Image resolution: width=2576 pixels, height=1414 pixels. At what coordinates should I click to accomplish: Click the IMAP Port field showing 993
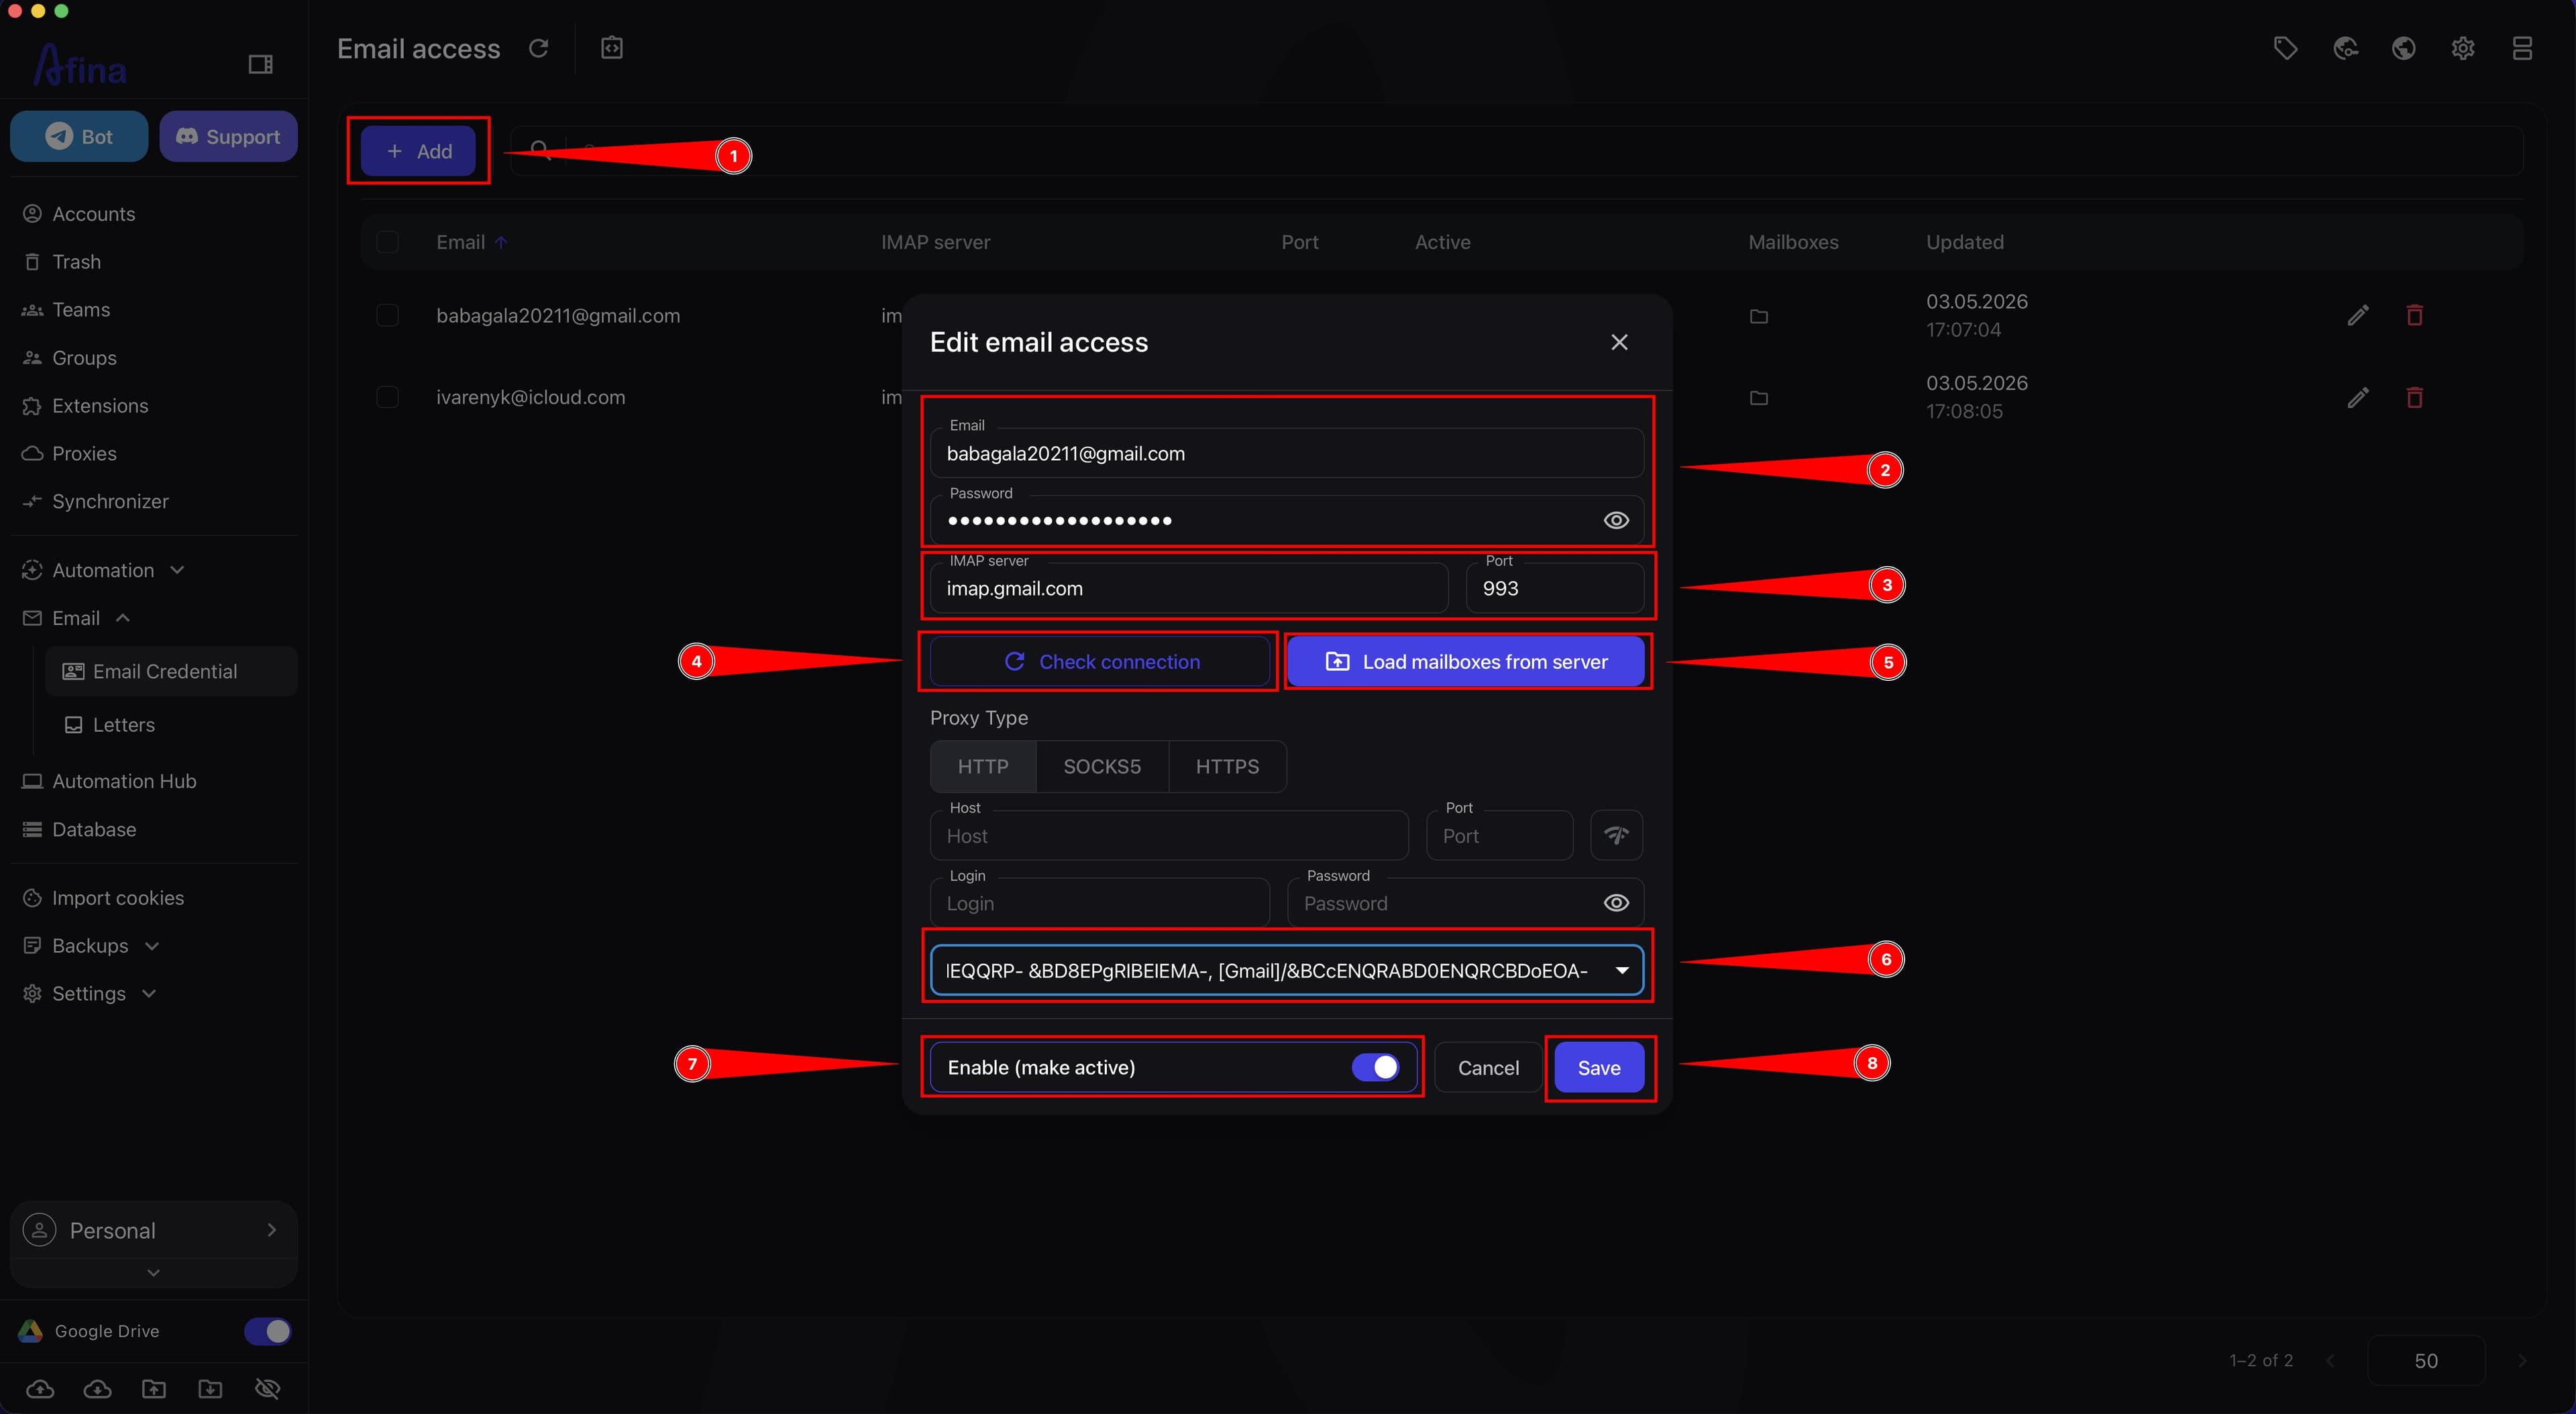[1555, 588]
